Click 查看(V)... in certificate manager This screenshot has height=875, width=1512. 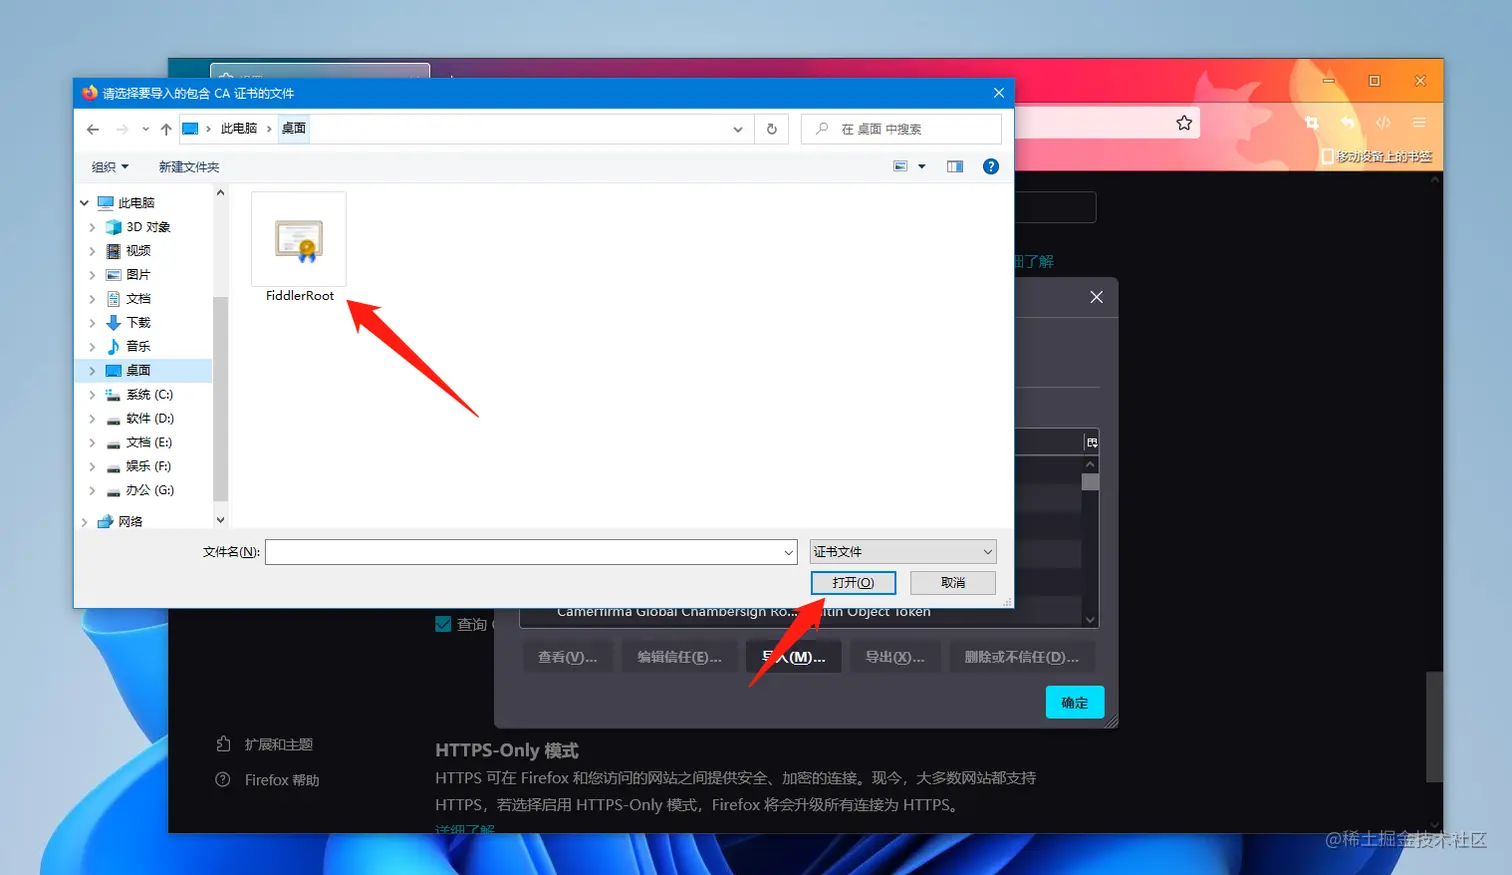pyautogui.click(x=567, y=657)
